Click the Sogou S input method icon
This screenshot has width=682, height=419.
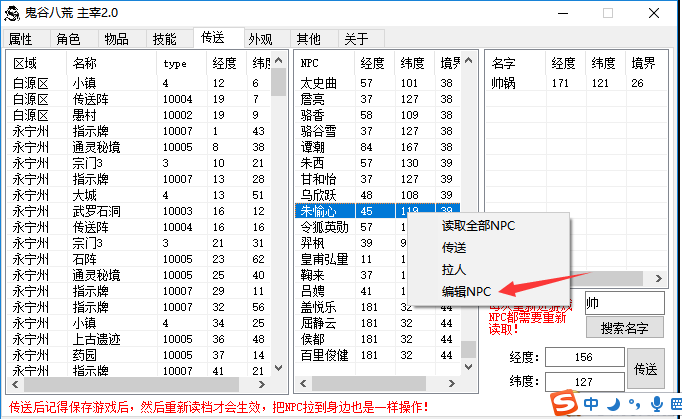[x=564, y=403]
